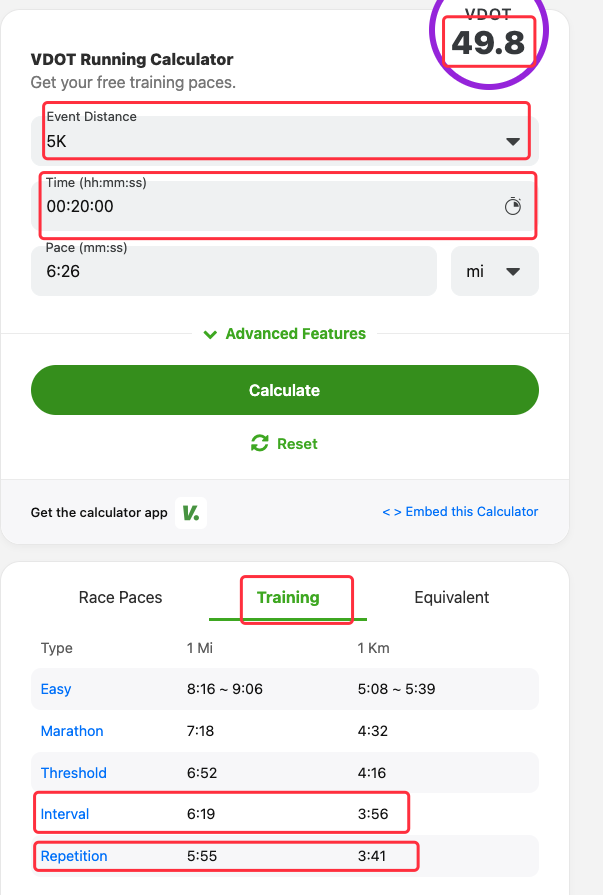Select the Training tab
The image size is (603, 895).
pos(288,598)
